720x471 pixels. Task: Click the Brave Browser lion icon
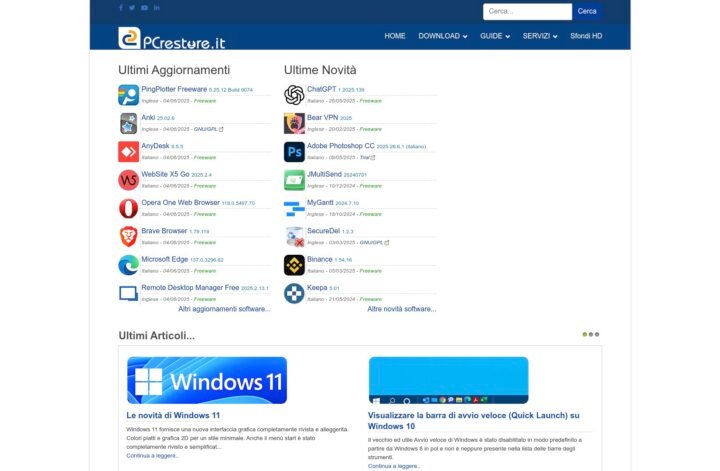click(x=129, y=237)
